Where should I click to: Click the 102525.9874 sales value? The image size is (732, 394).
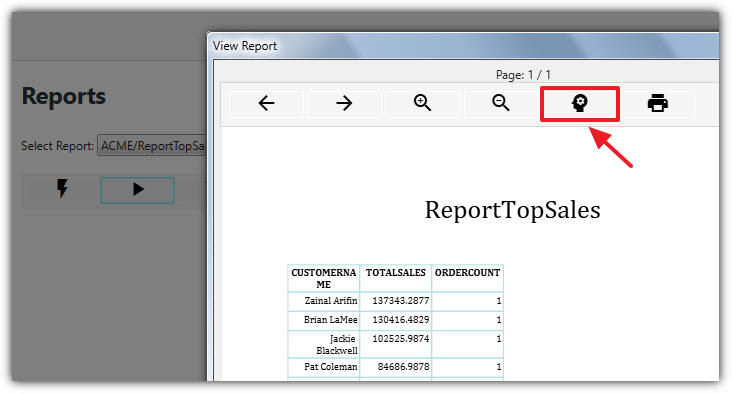(401, 339)
